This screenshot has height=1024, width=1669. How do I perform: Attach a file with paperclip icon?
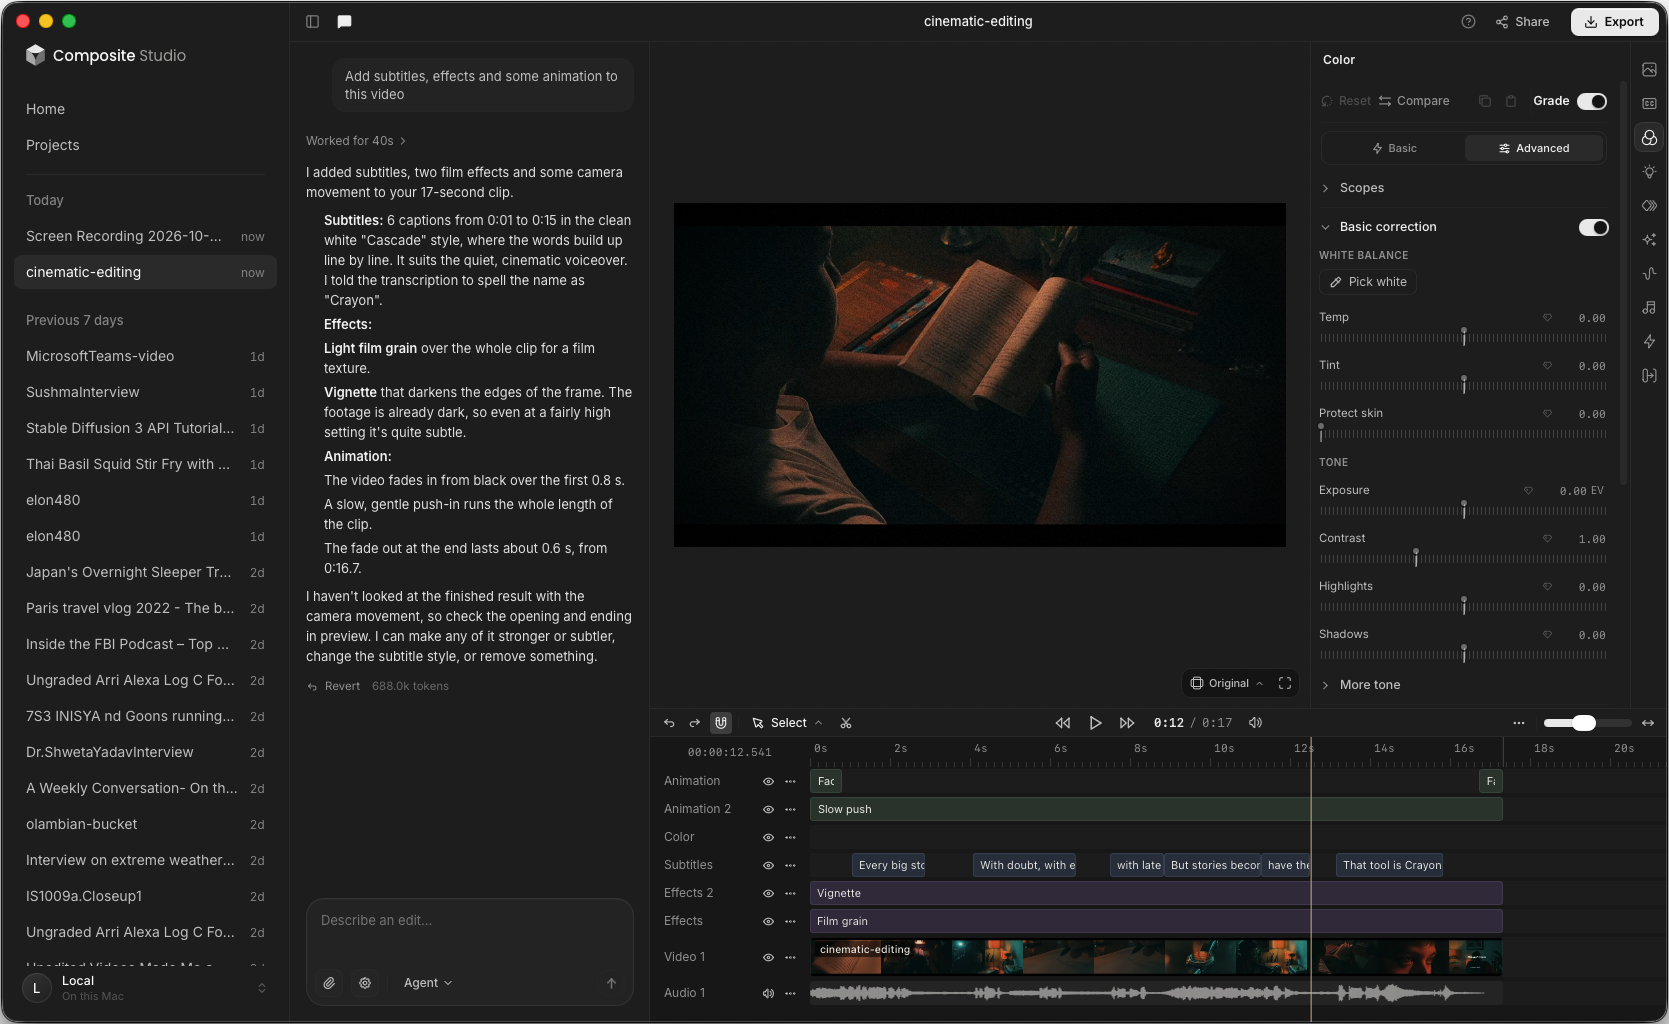click(329, 983)
